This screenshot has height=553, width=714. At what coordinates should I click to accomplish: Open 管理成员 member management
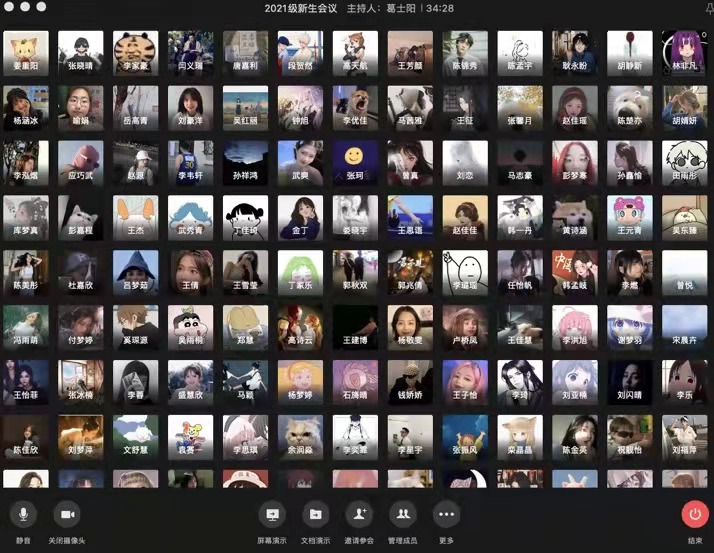[402, 514]
